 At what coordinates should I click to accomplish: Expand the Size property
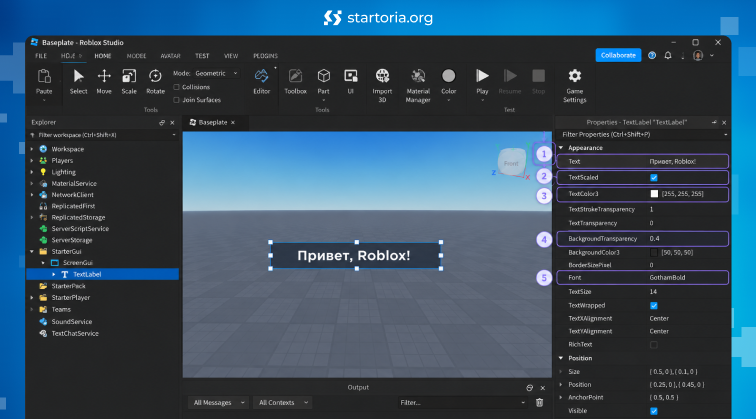pyautogui.click(x=561, y=372)
